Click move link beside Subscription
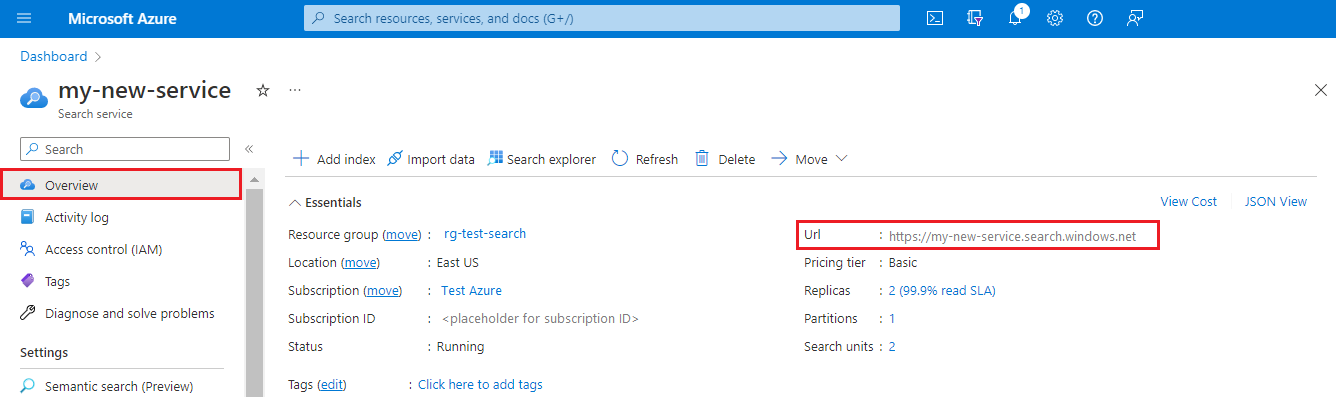 click(383, 290)
